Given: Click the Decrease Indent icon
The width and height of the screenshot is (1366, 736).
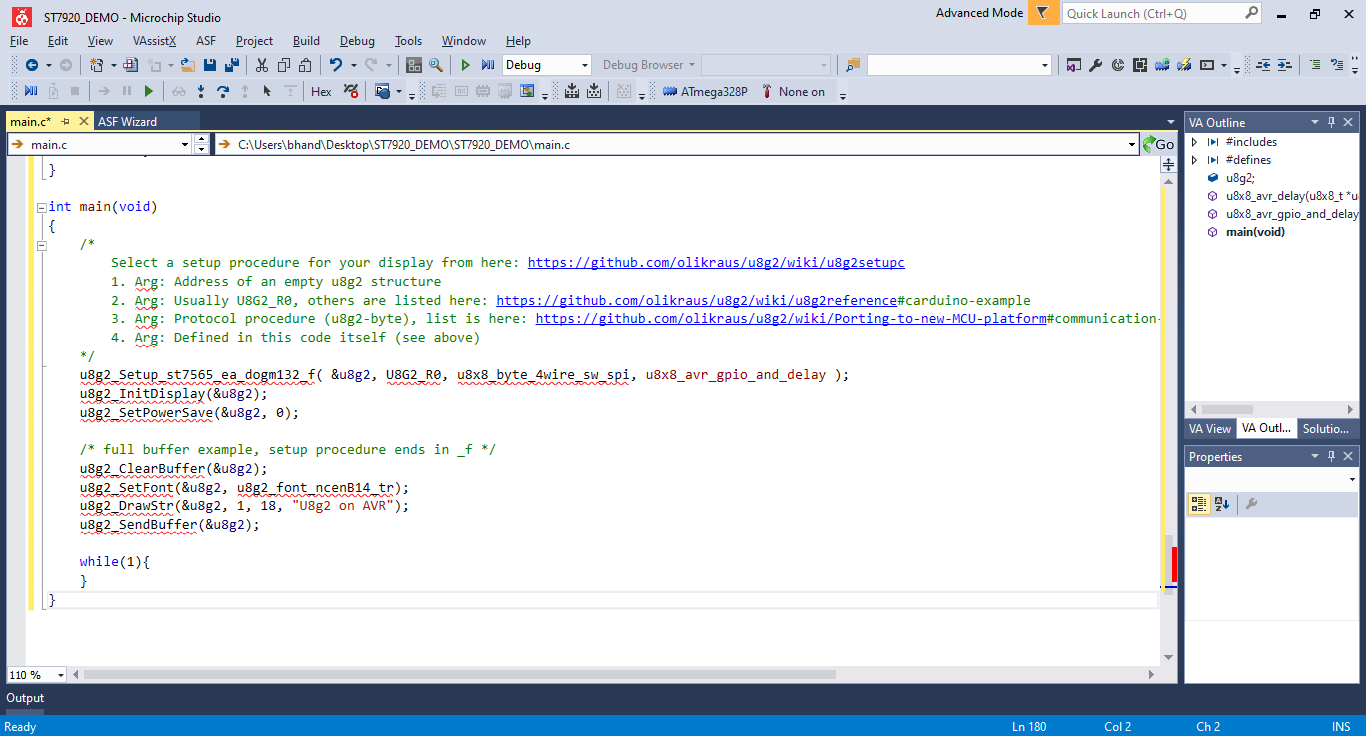Looking at the screenshot, I should coord(1263,65).
